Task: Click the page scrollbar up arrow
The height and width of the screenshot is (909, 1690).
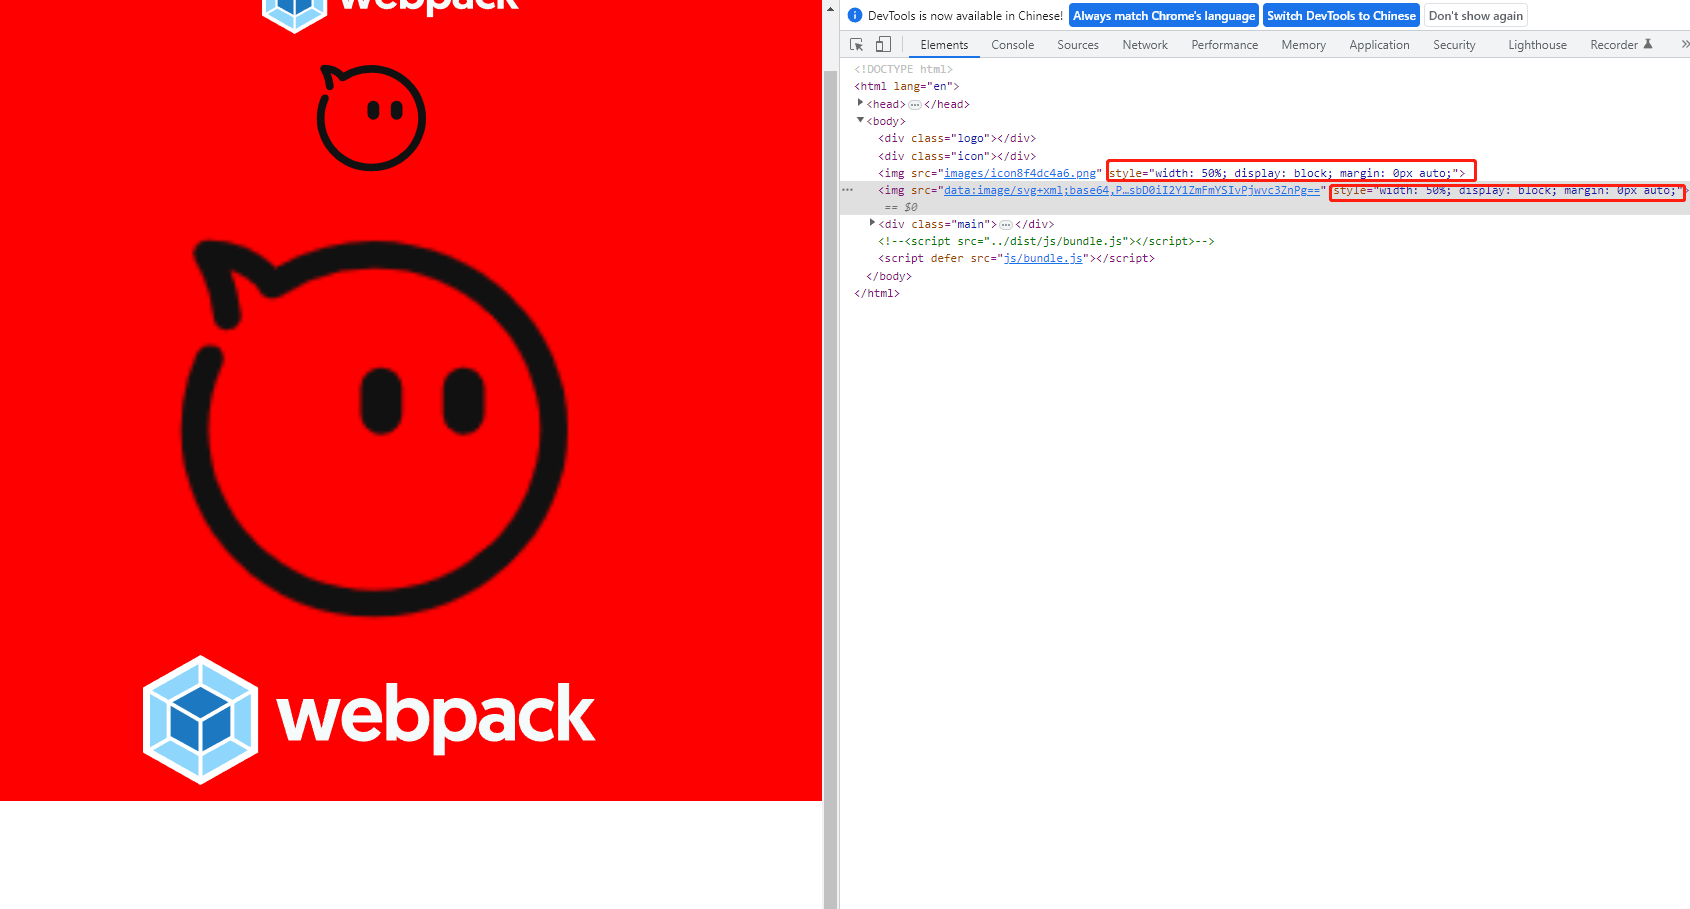Action: (x=830, y=9)
